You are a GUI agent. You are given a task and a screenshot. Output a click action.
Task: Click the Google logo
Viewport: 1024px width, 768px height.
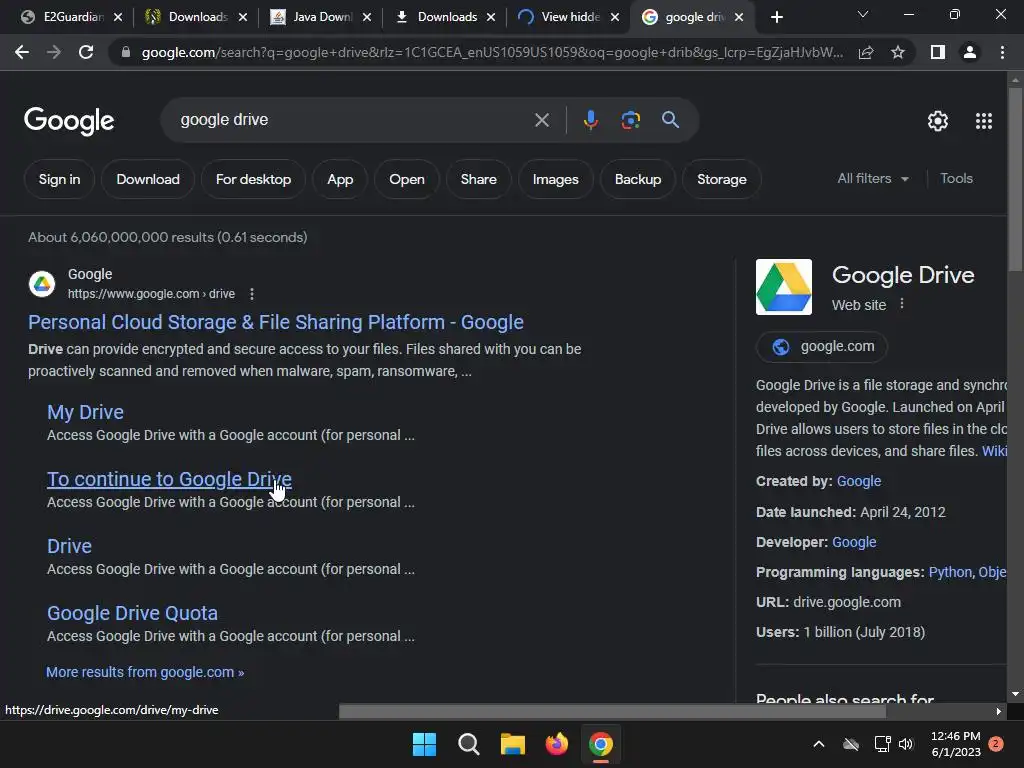pos(69,121)
